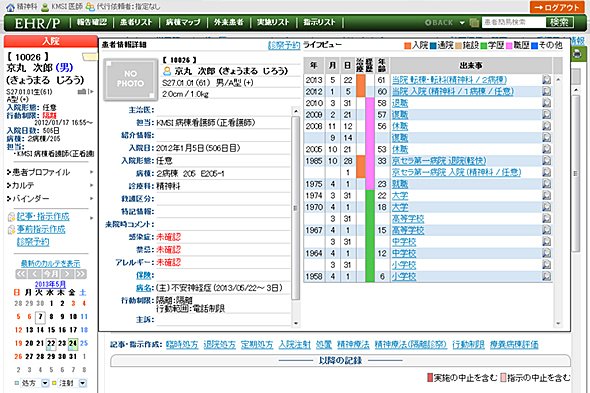Go to previous month in calendar
The width and height of the screenshot is (590, 393).
click(x=35, y=274)
